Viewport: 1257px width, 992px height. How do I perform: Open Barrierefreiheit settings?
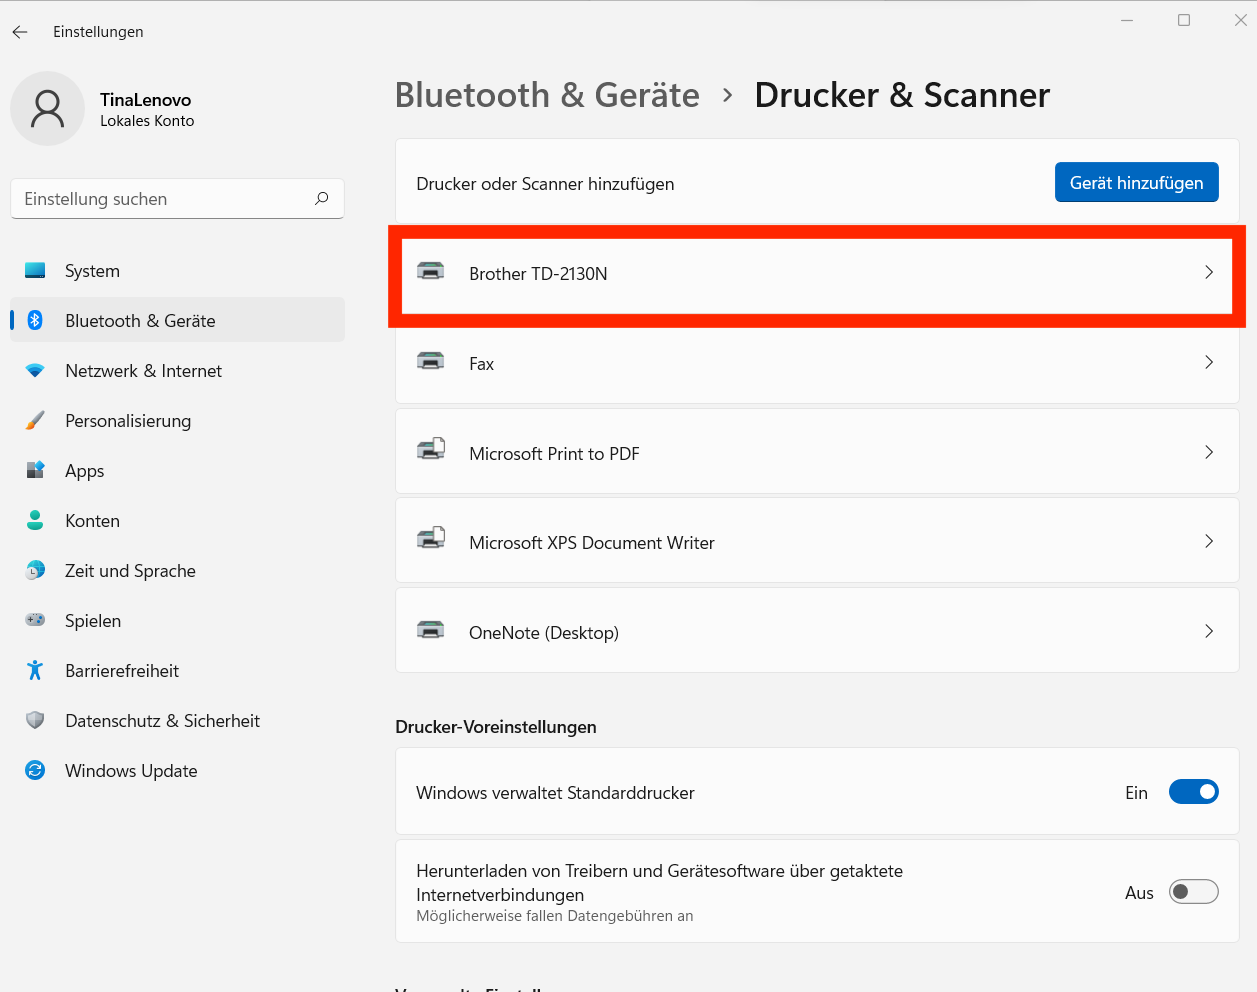point(177,671)
